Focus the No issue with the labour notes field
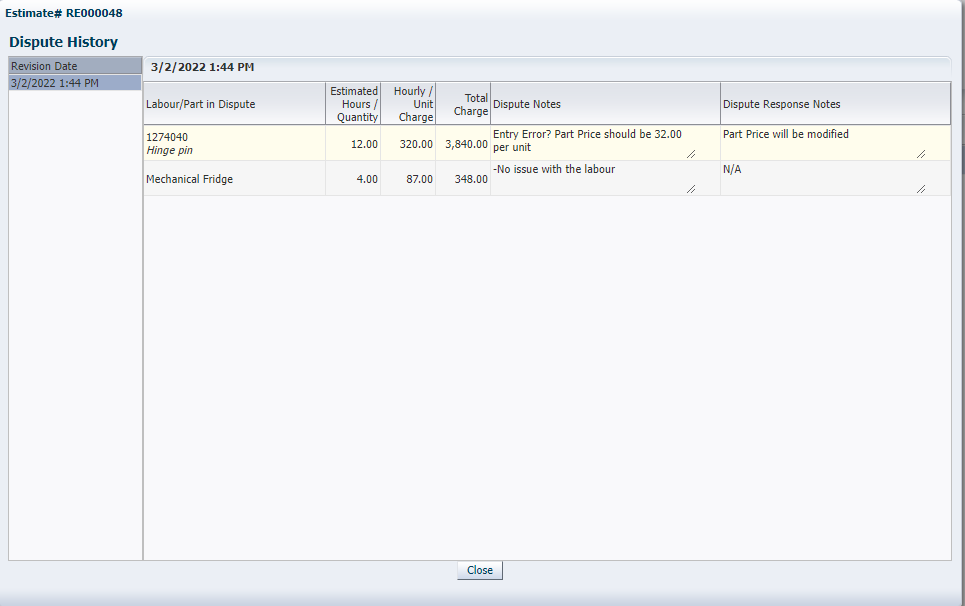The image size is (965, 606). pyautogui.click(x=594, y=178)
